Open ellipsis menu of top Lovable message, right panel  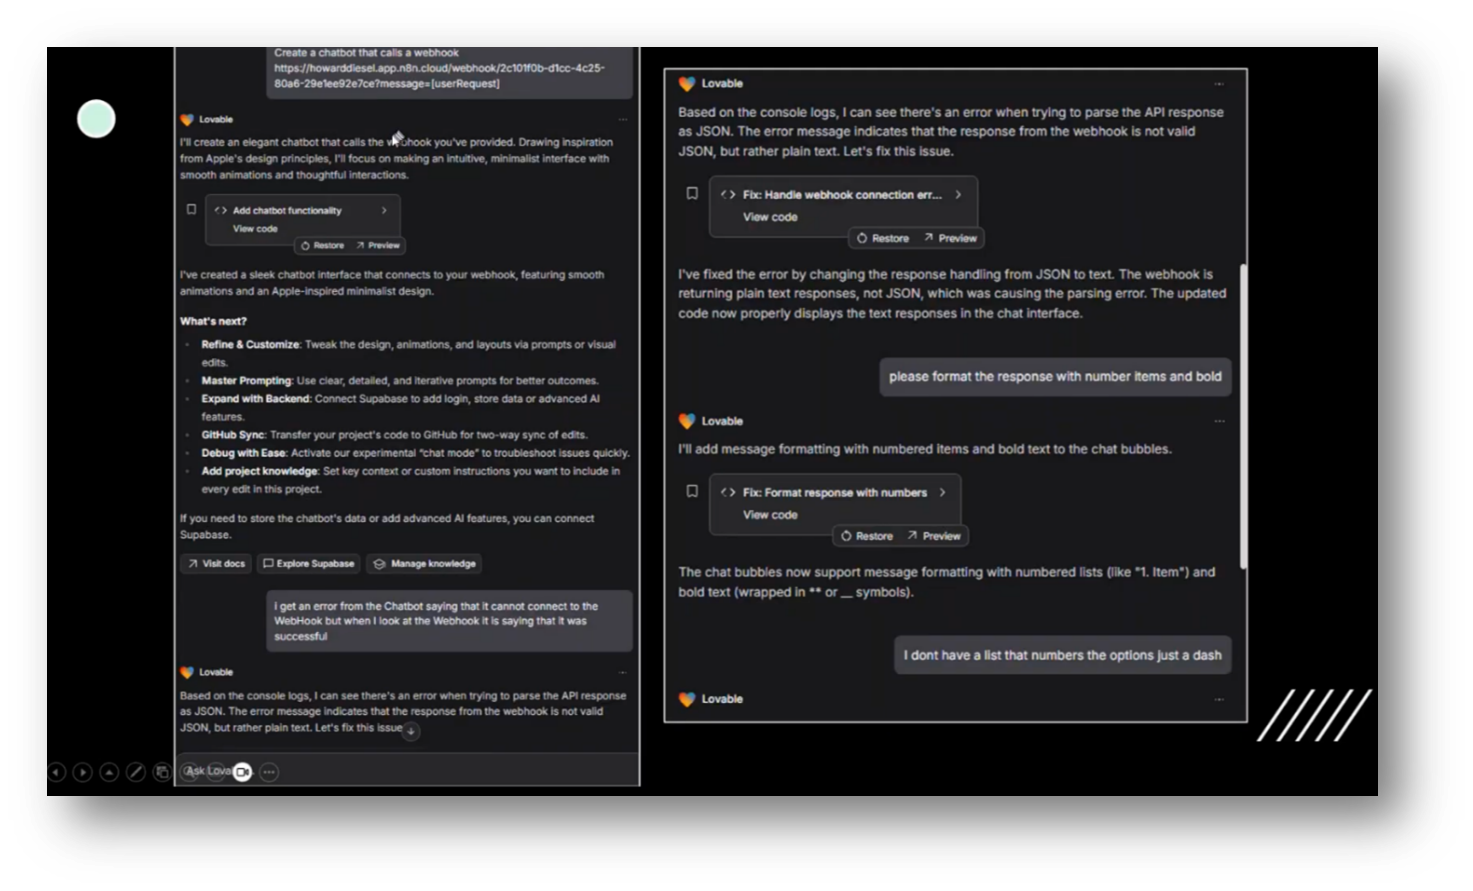click(x=1219, y=84)
